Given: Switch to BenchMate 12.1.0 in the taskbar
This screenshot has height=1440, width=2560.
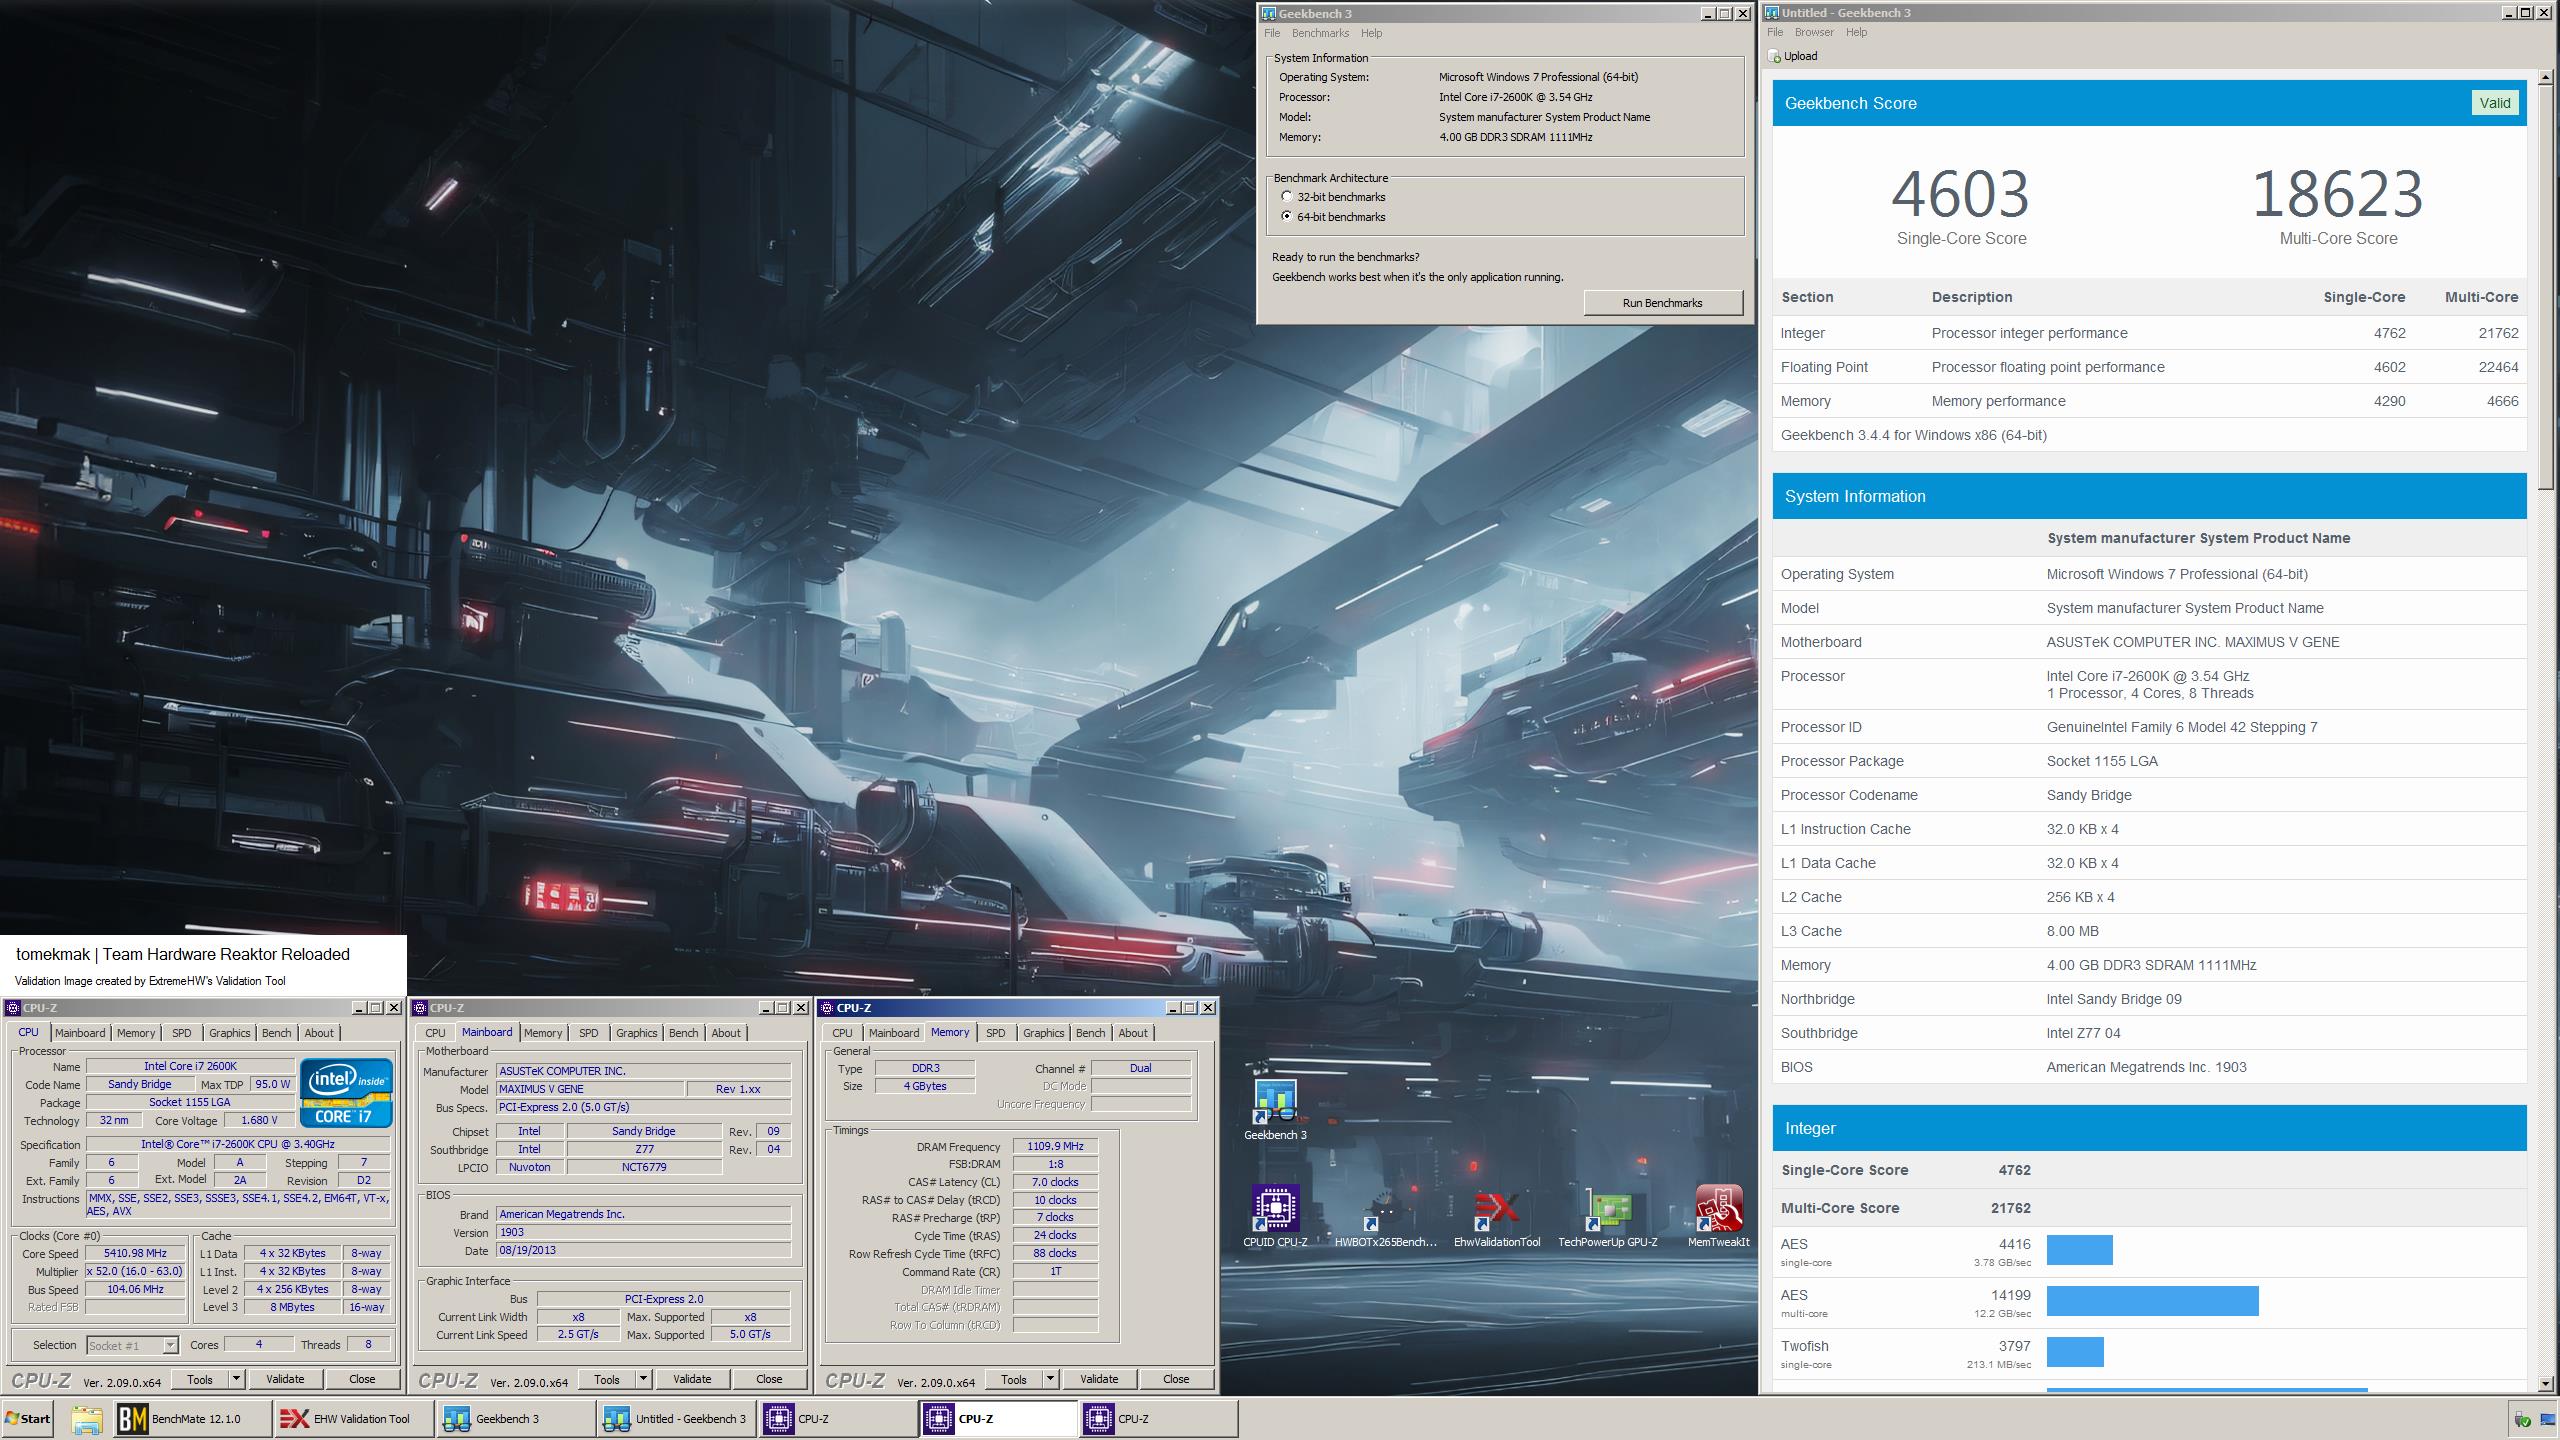Looking at the screenshot, I should coord(191,1419).
